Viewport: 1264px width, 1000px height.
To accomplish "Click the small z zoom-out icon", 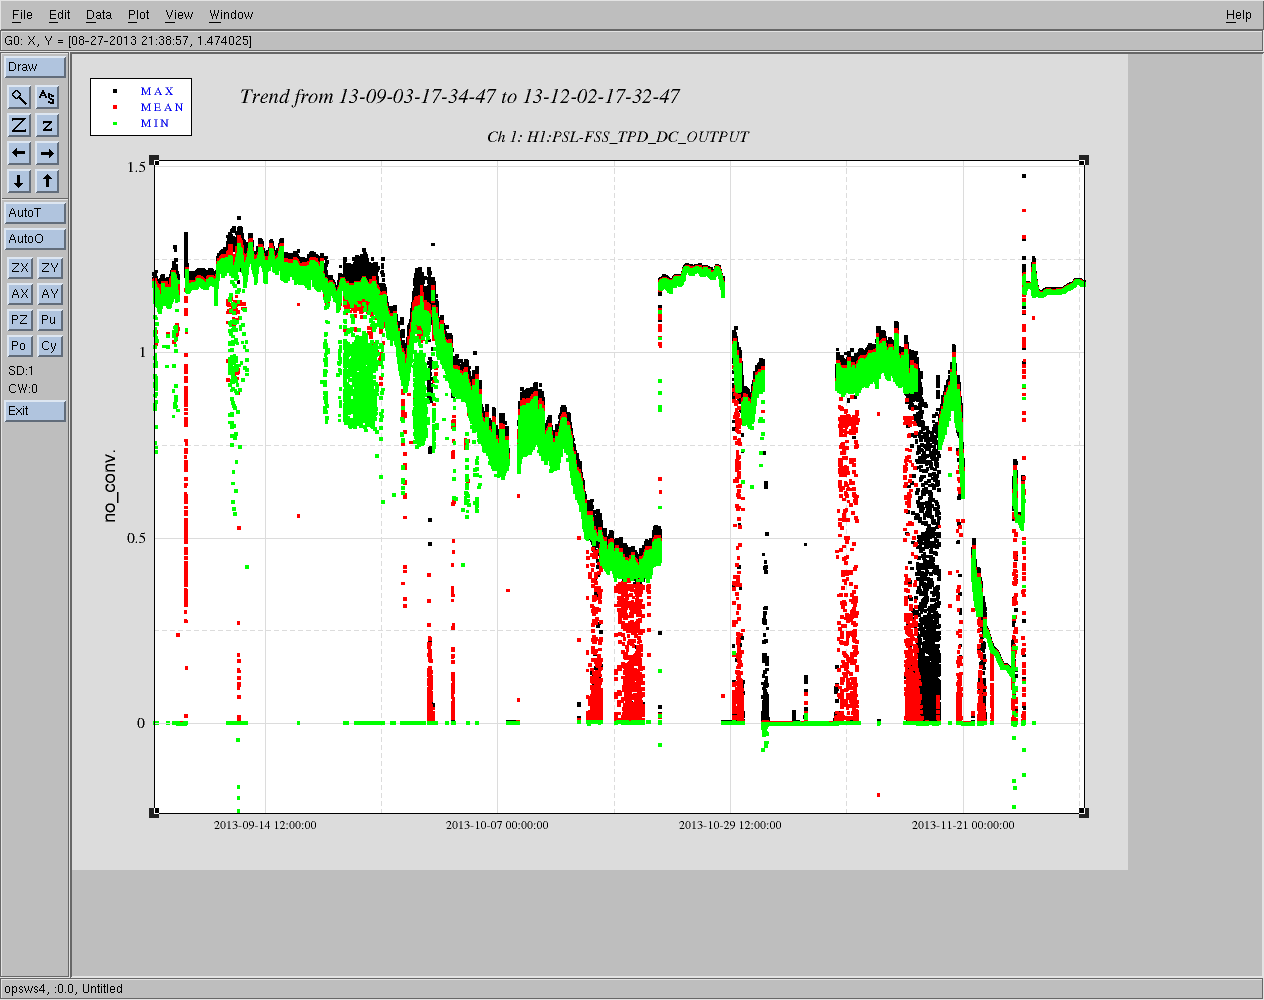I will [x=47, y=125].
